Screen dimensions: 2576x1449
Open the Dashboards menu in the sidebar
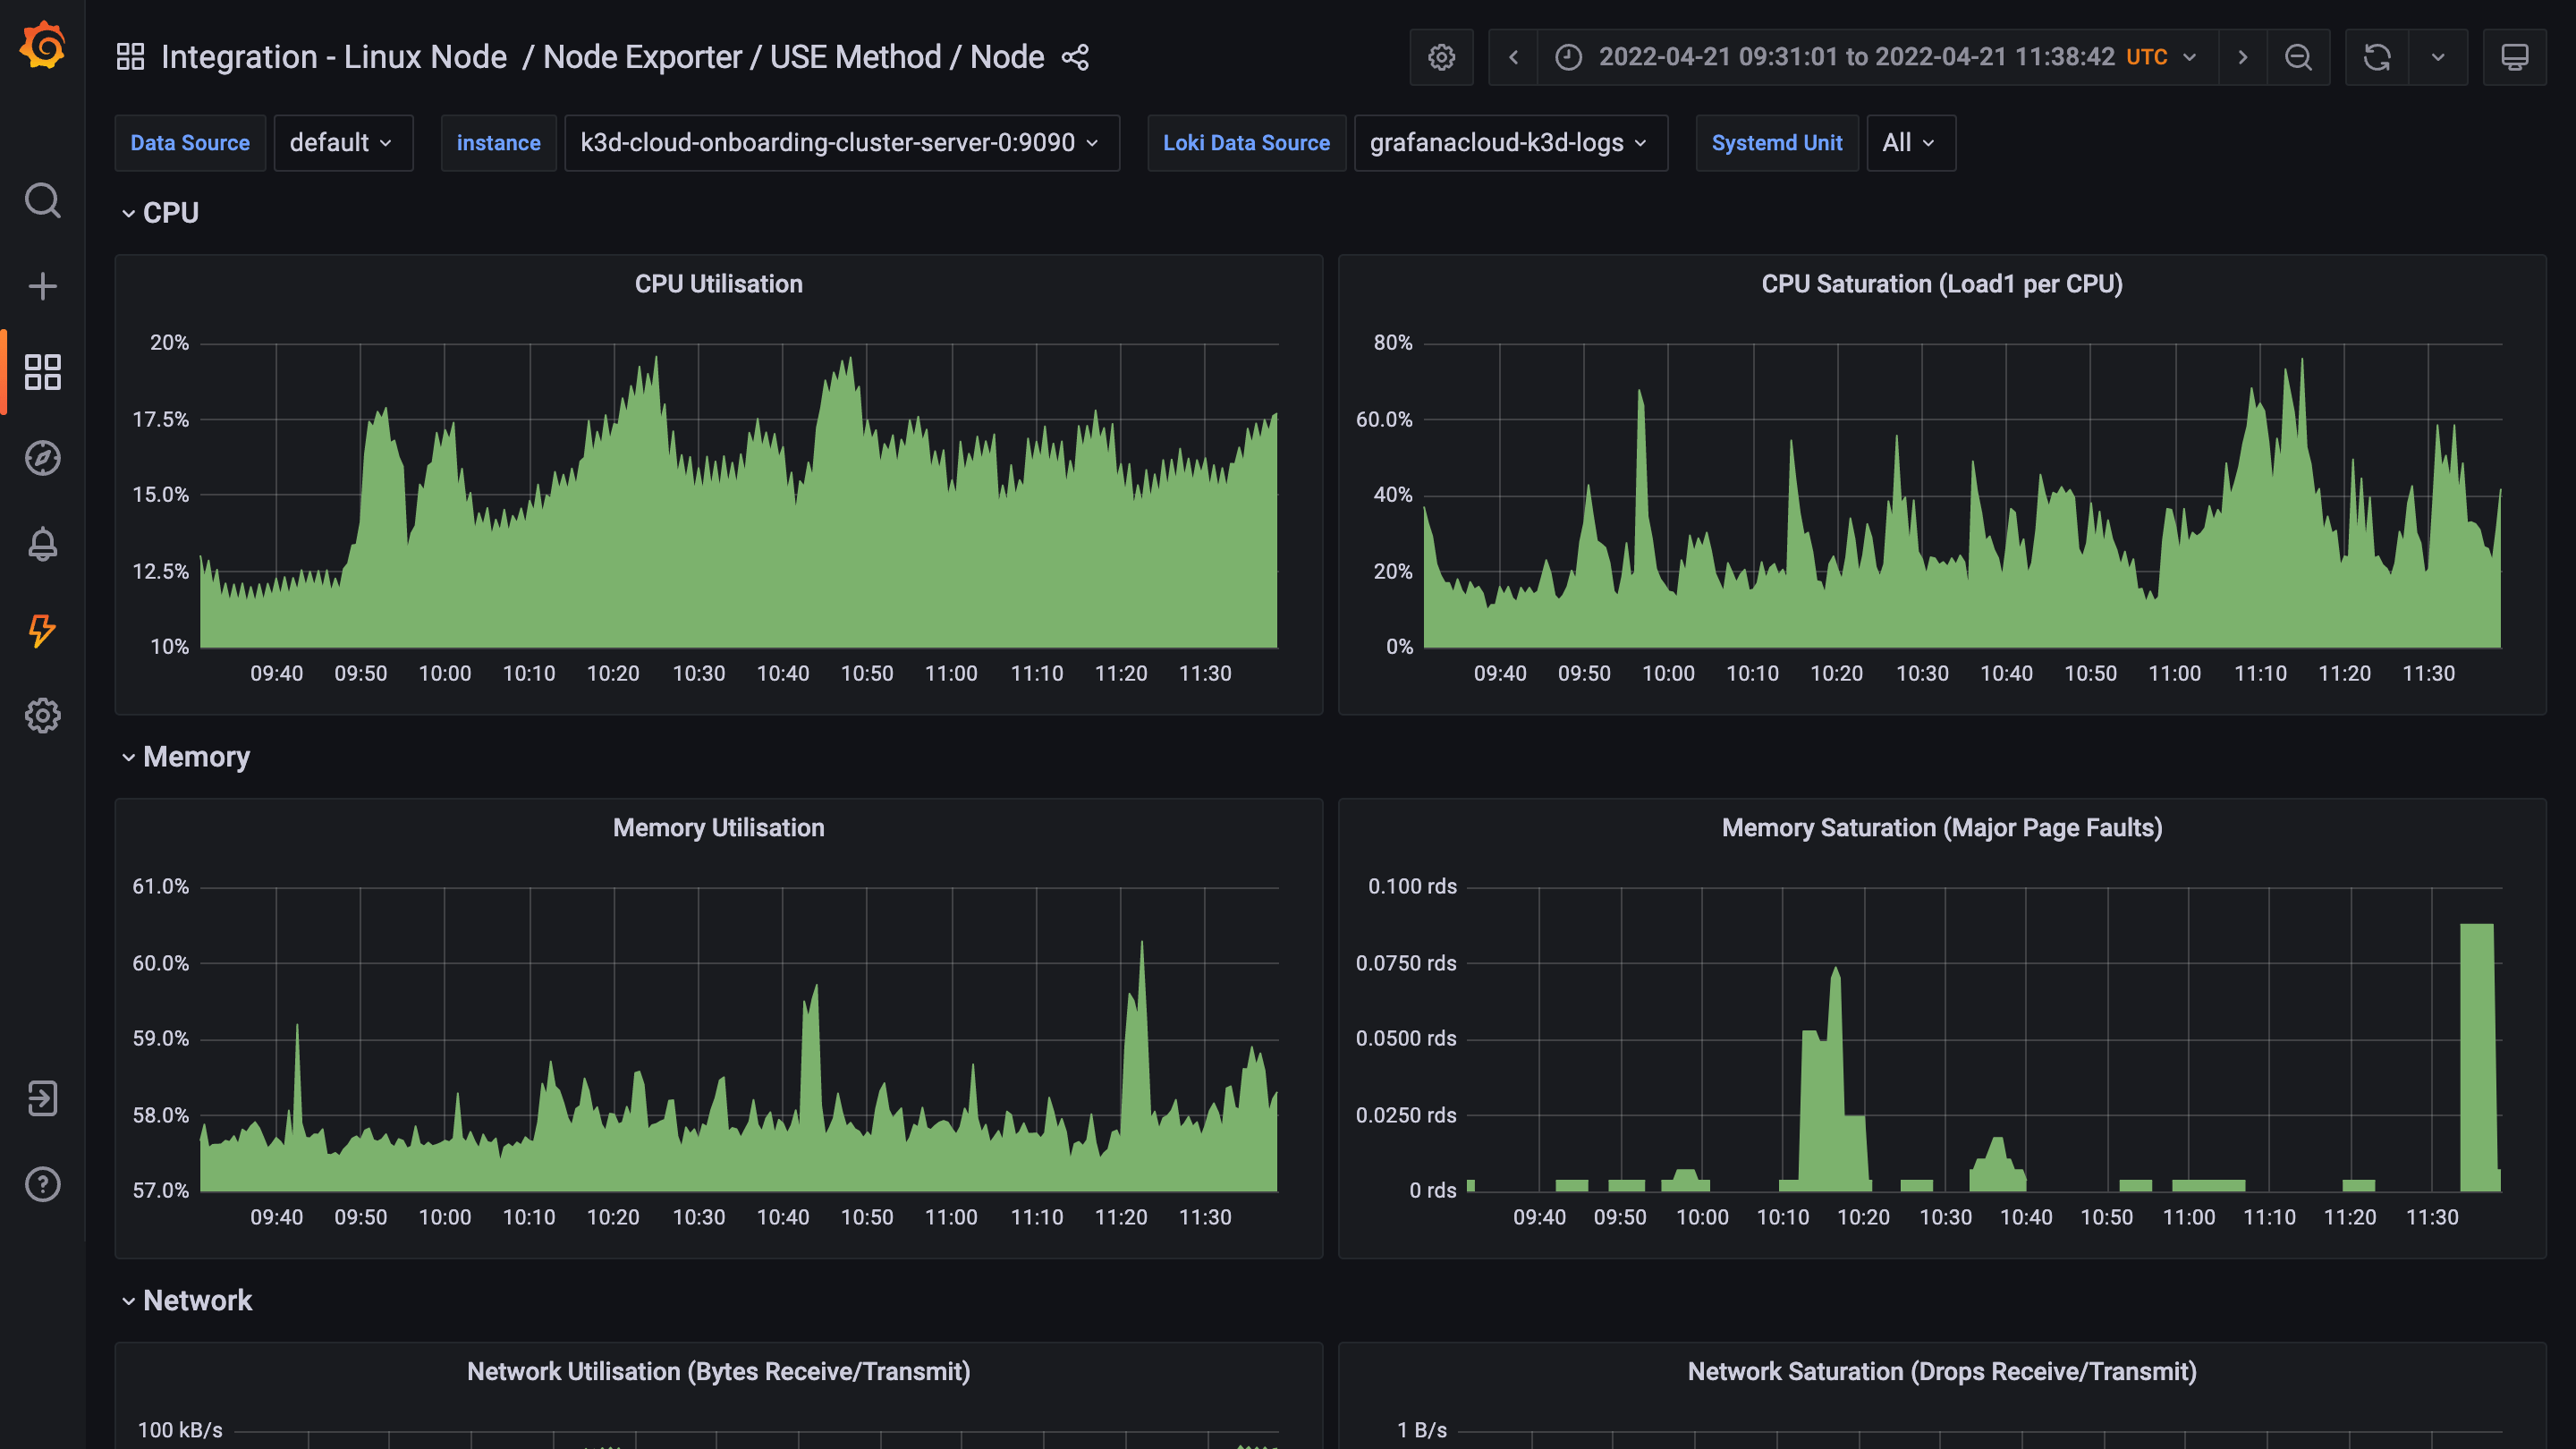pyautogui.click(x=43, y=372)
